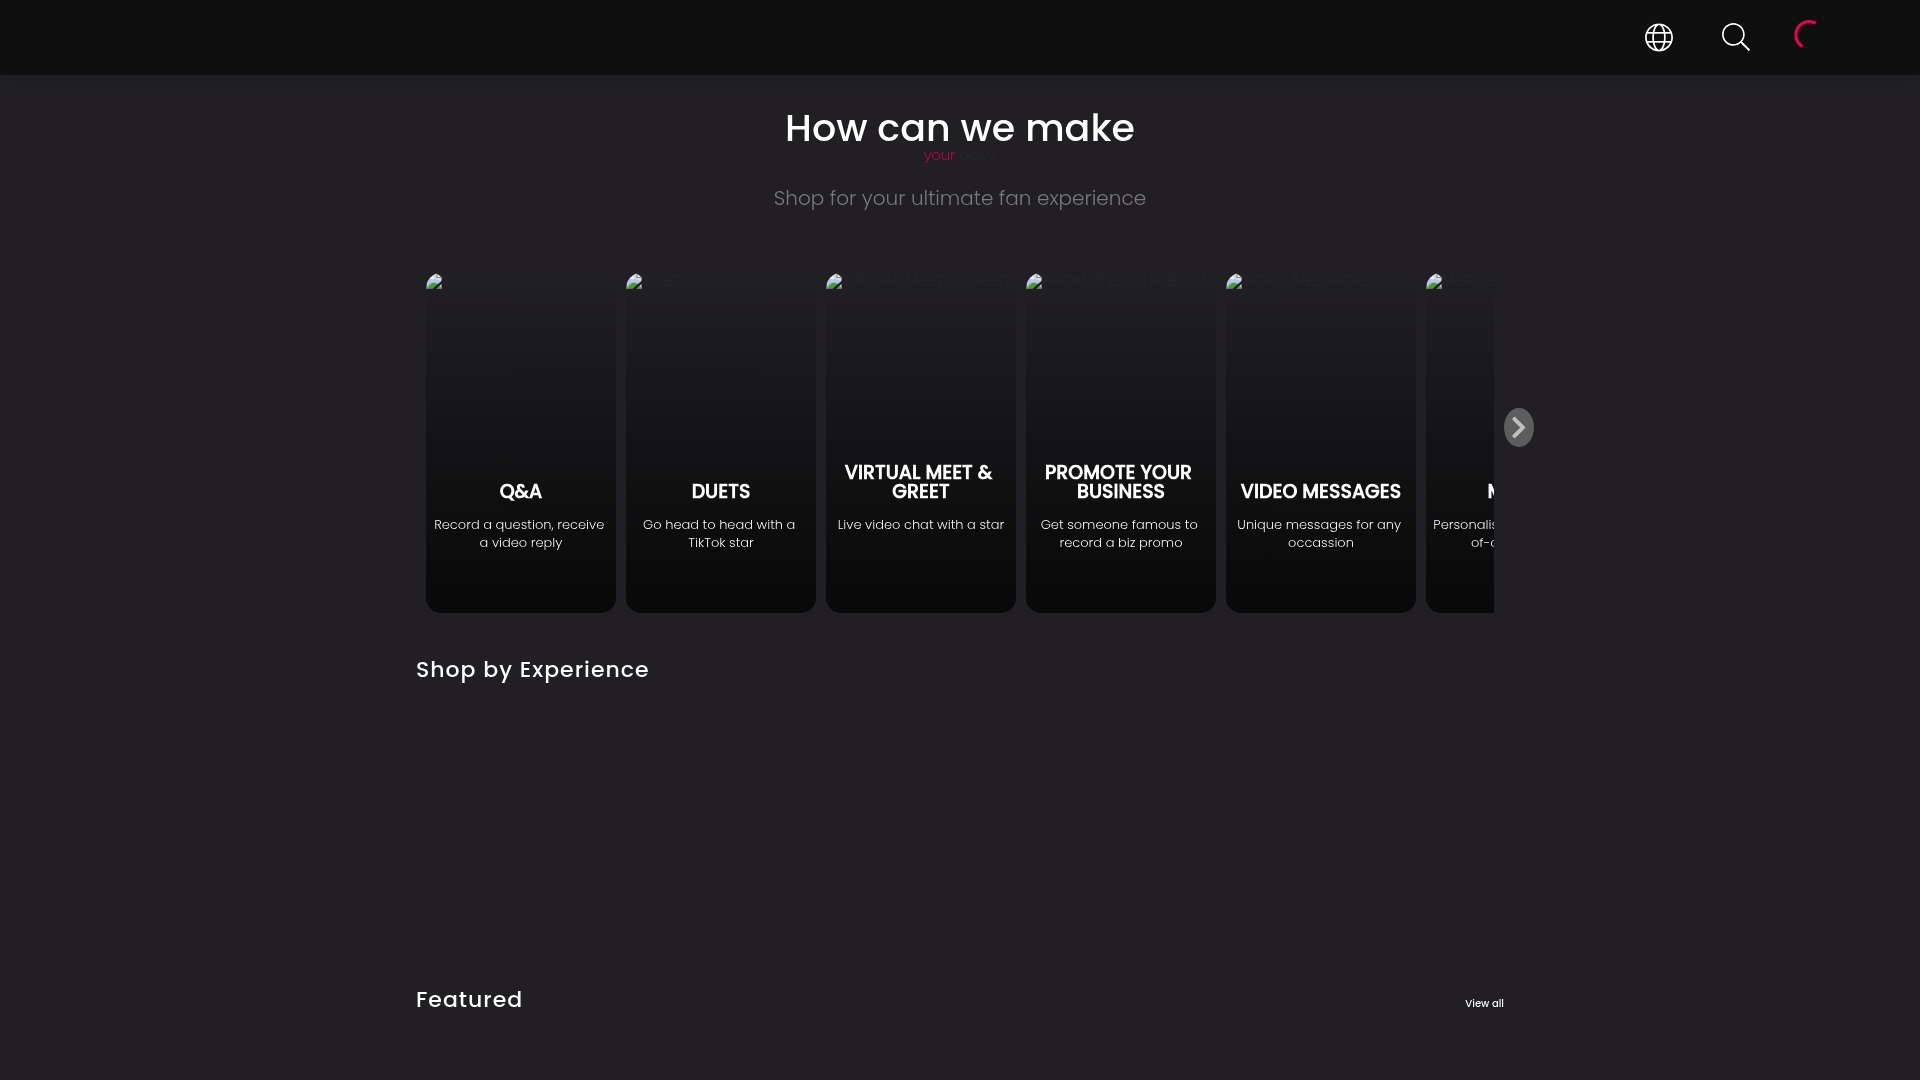
Task: Click broken image icon on Duets card
Action: (x=636, y=283)
